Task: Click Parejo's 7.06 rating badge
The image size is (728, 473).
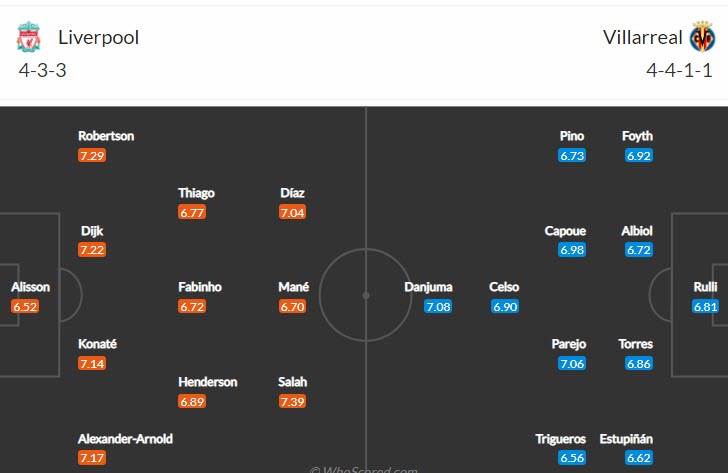Action: [571, 363]
